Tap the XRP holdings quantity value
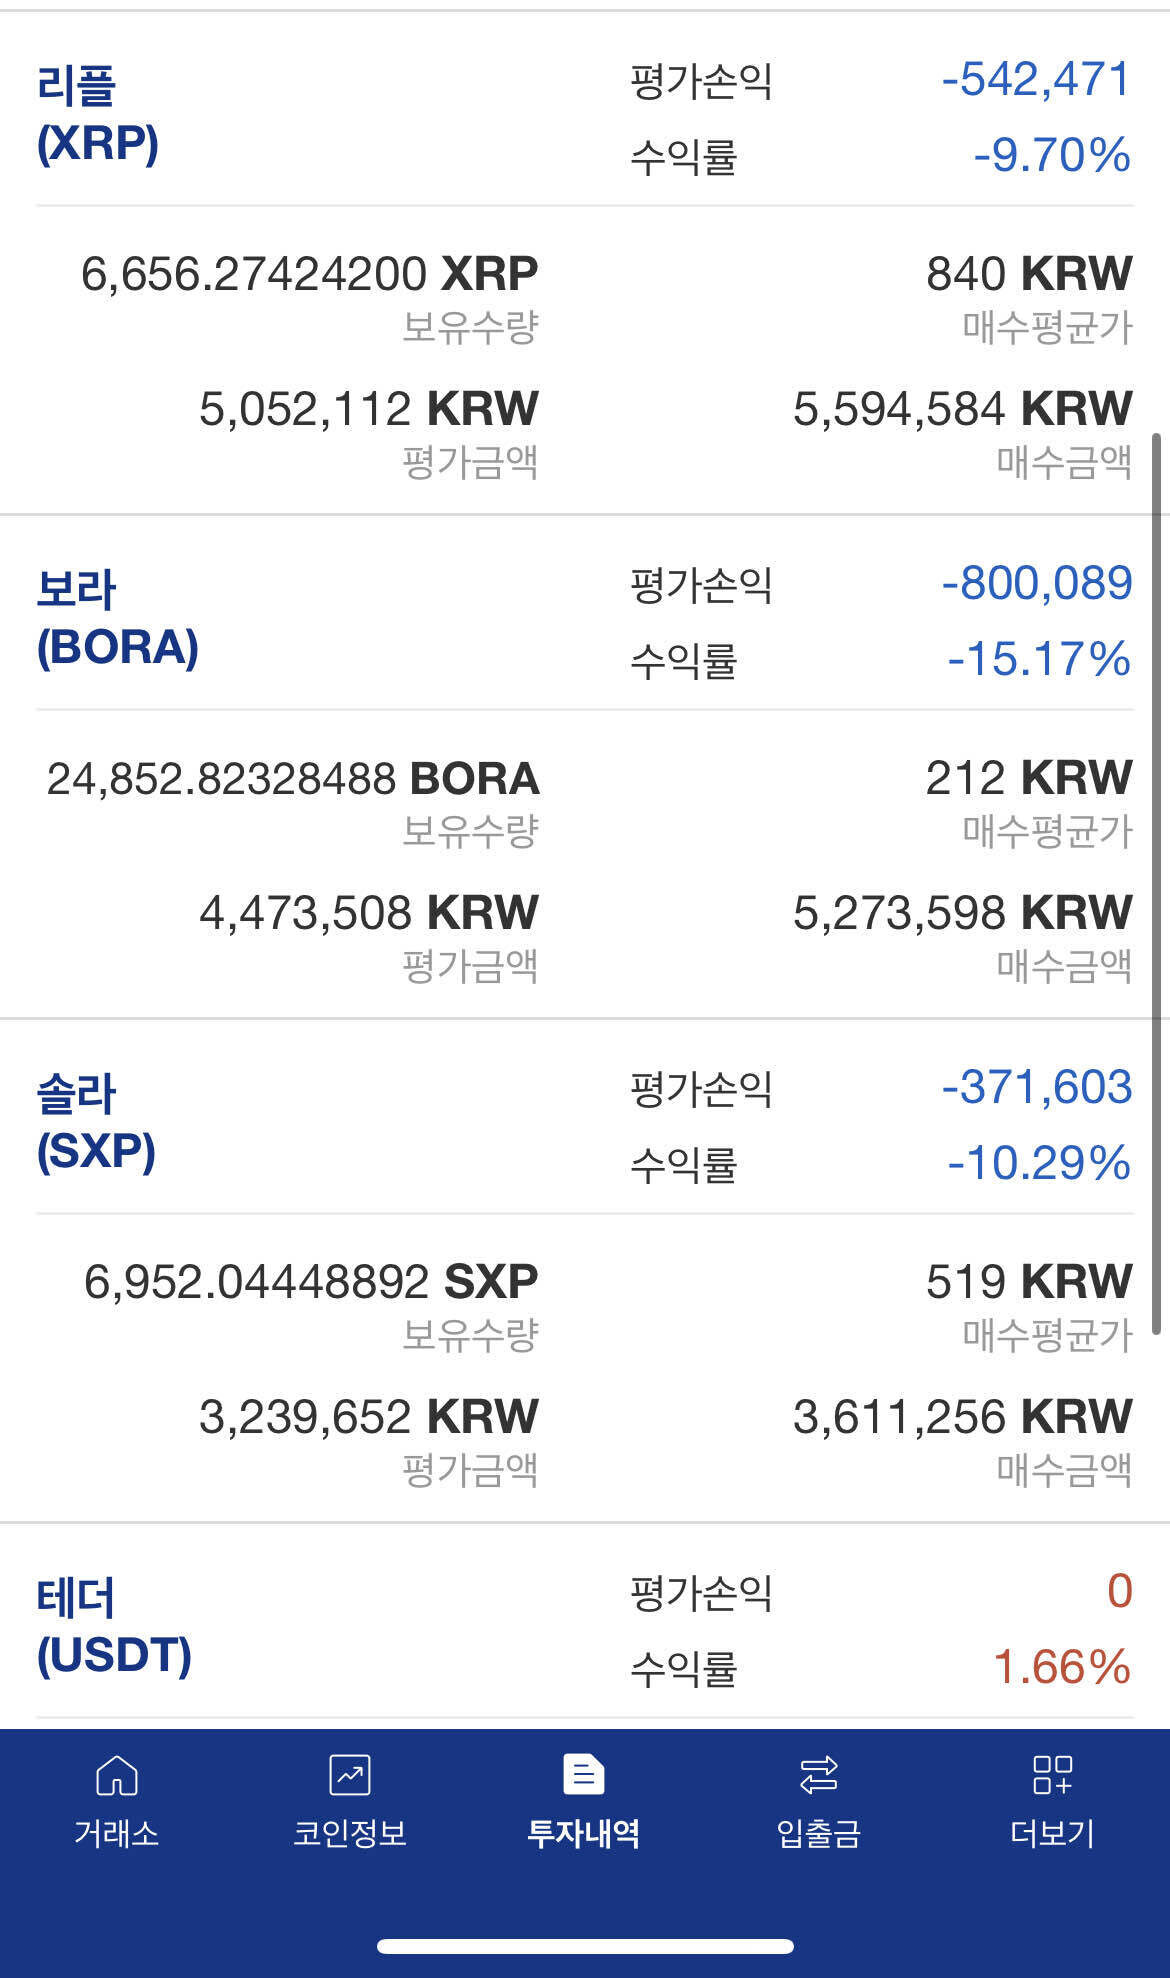 point(309,274)
